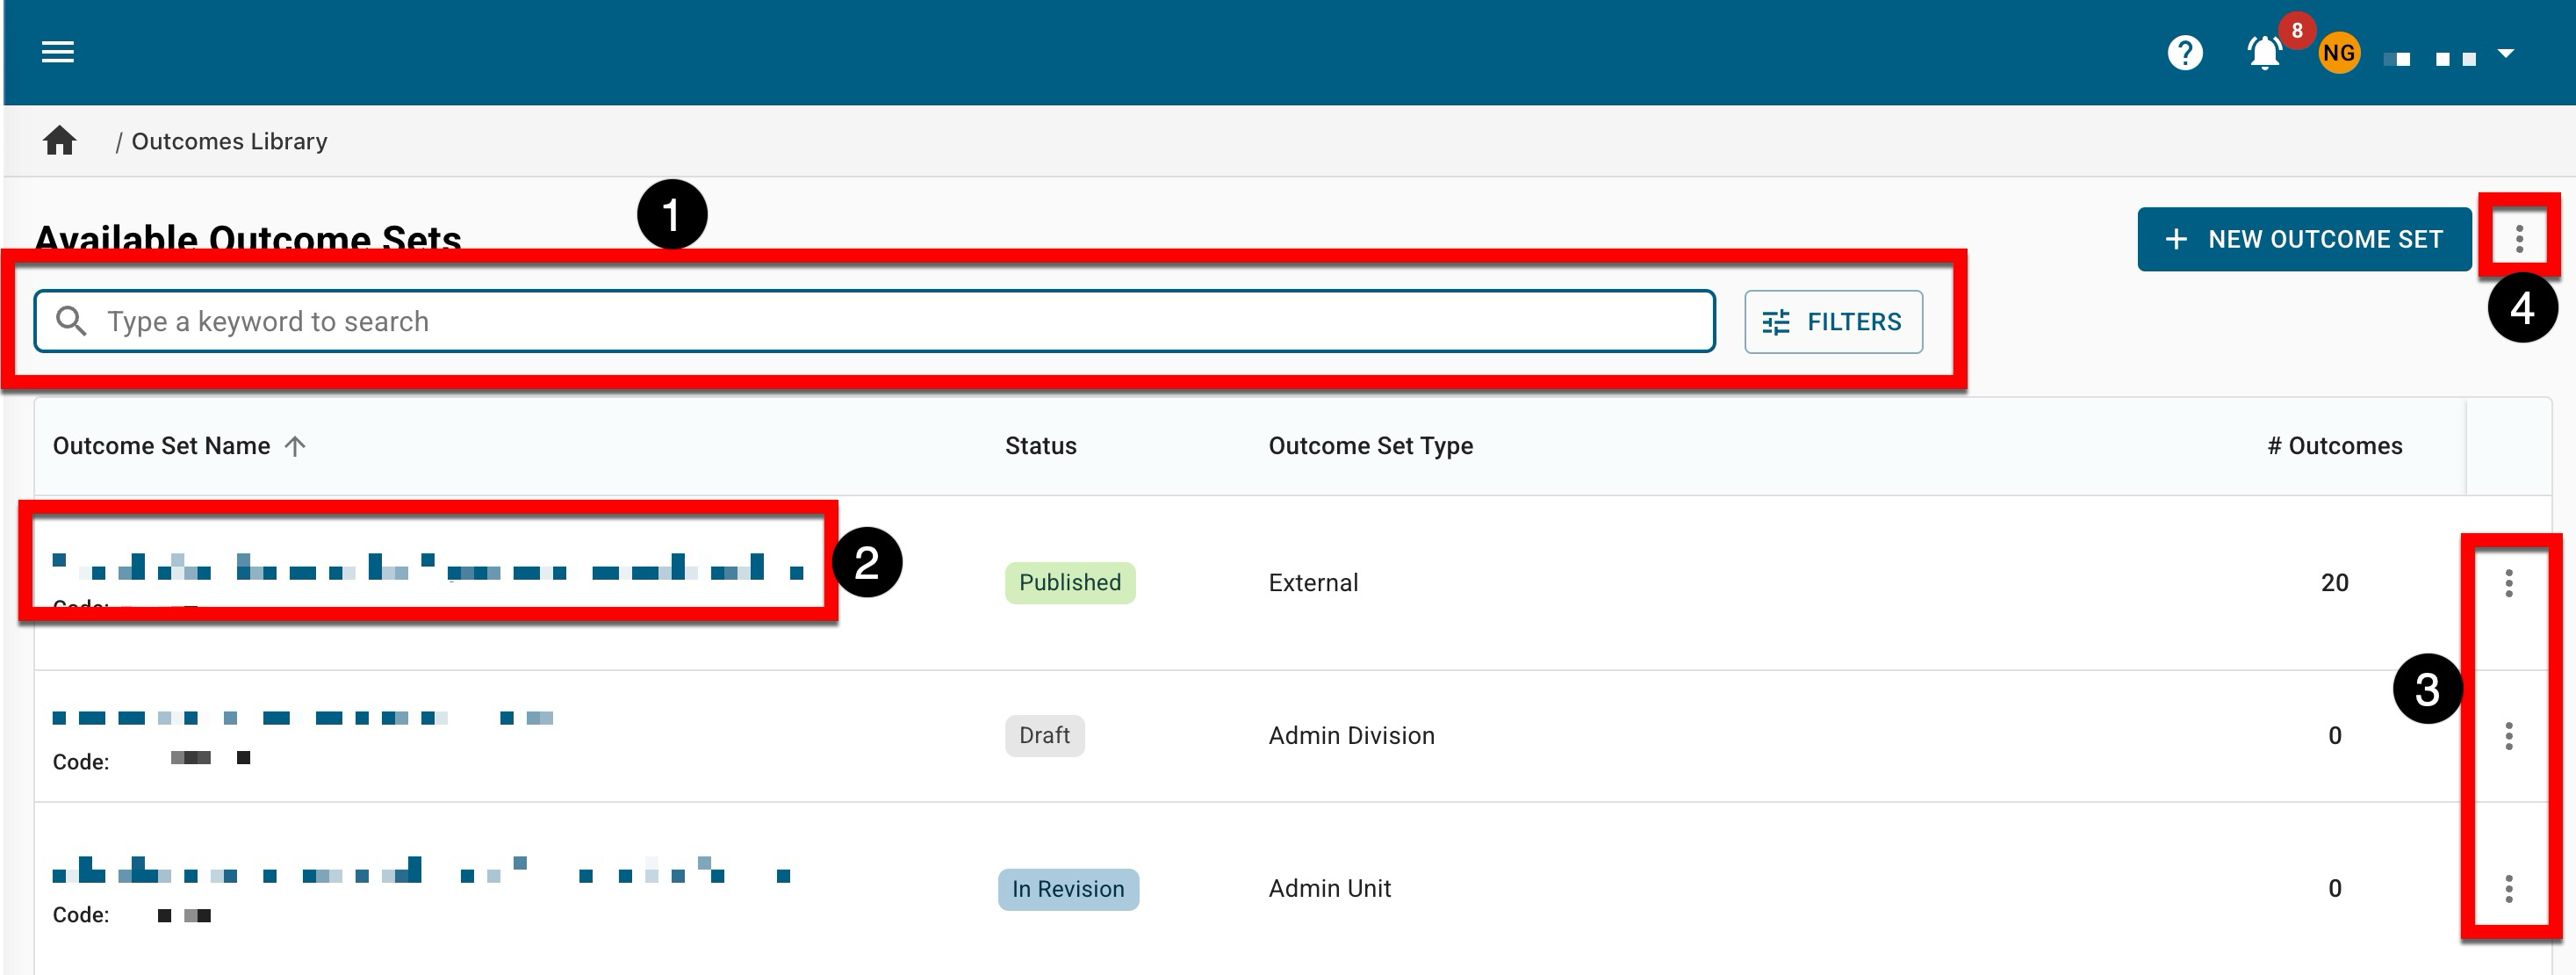This screenshot has height=975, width=2576.
Task: Open the Admin Division outcome set link
Action: coord(302,718)
